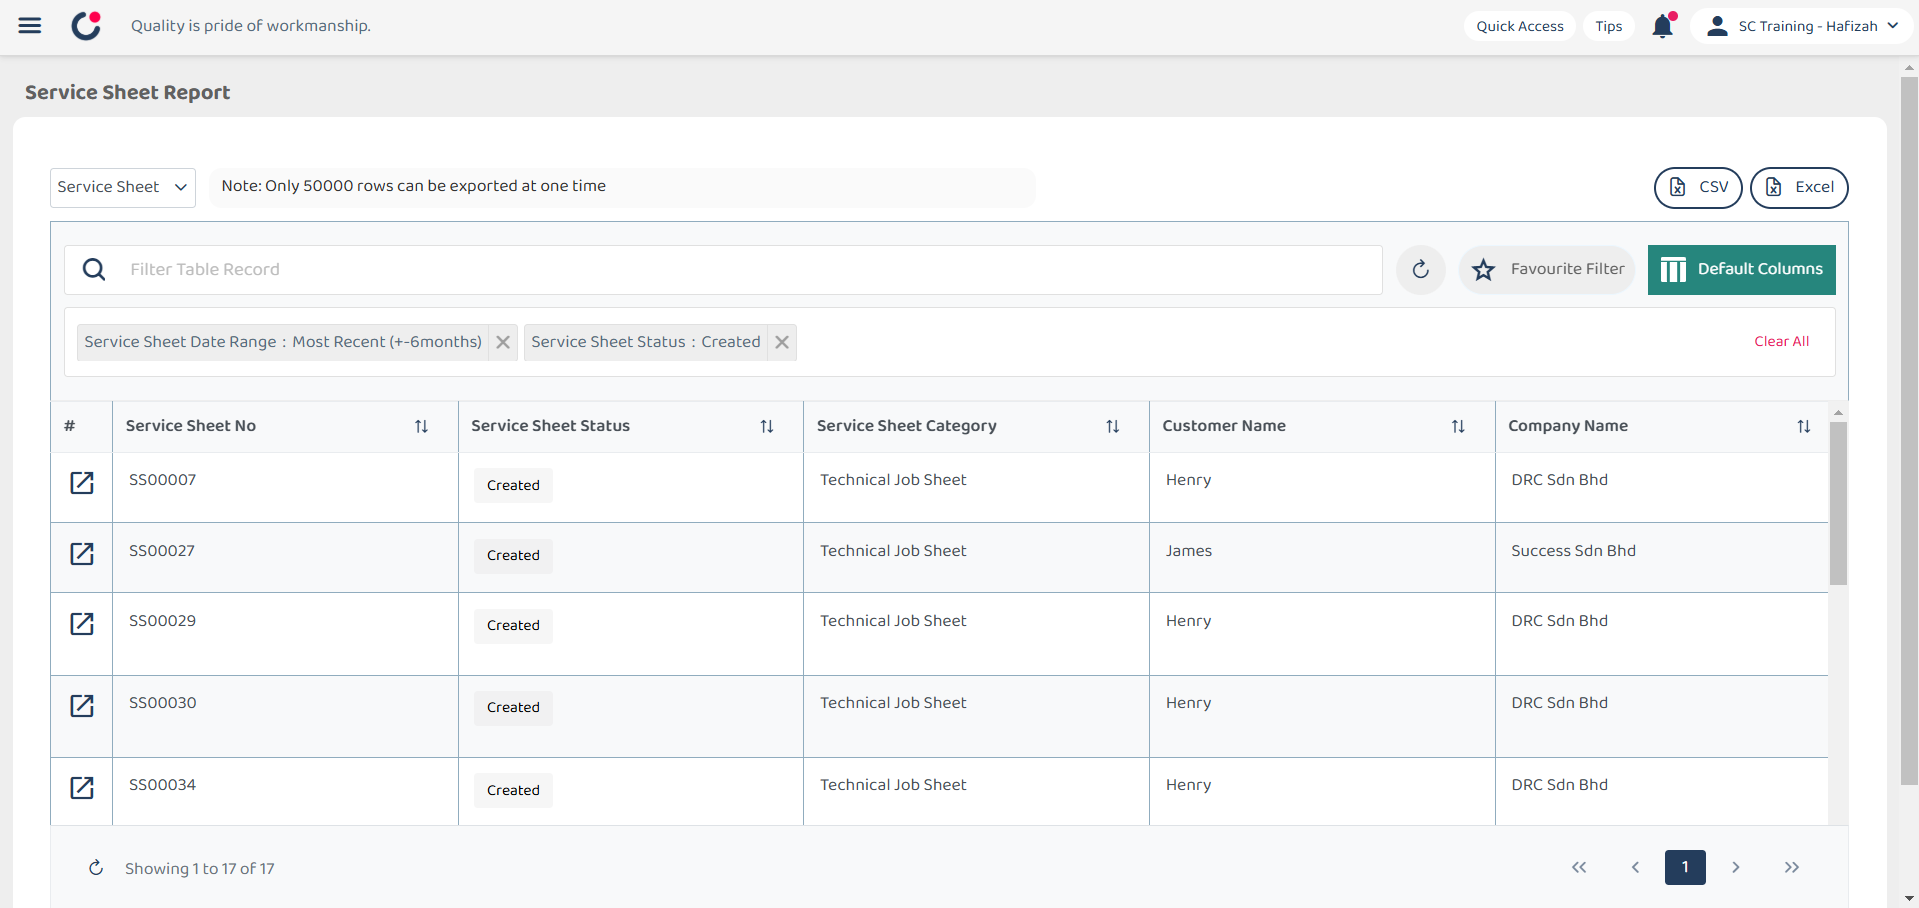The height and width of the screenshot is (908, 1919).
Task: Click the Created status badge for SS00030
Action: [513, 707]
